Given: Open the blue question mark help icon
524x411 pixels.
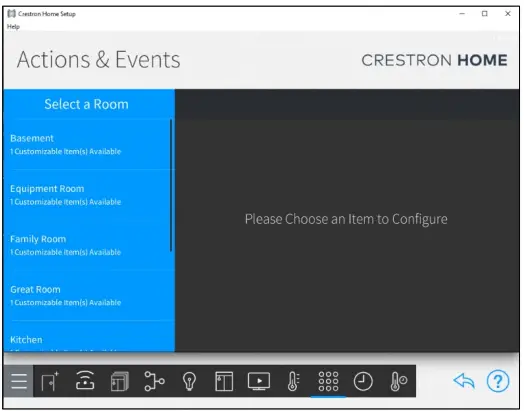Looking at the screenshot, I should click(498, 381).
